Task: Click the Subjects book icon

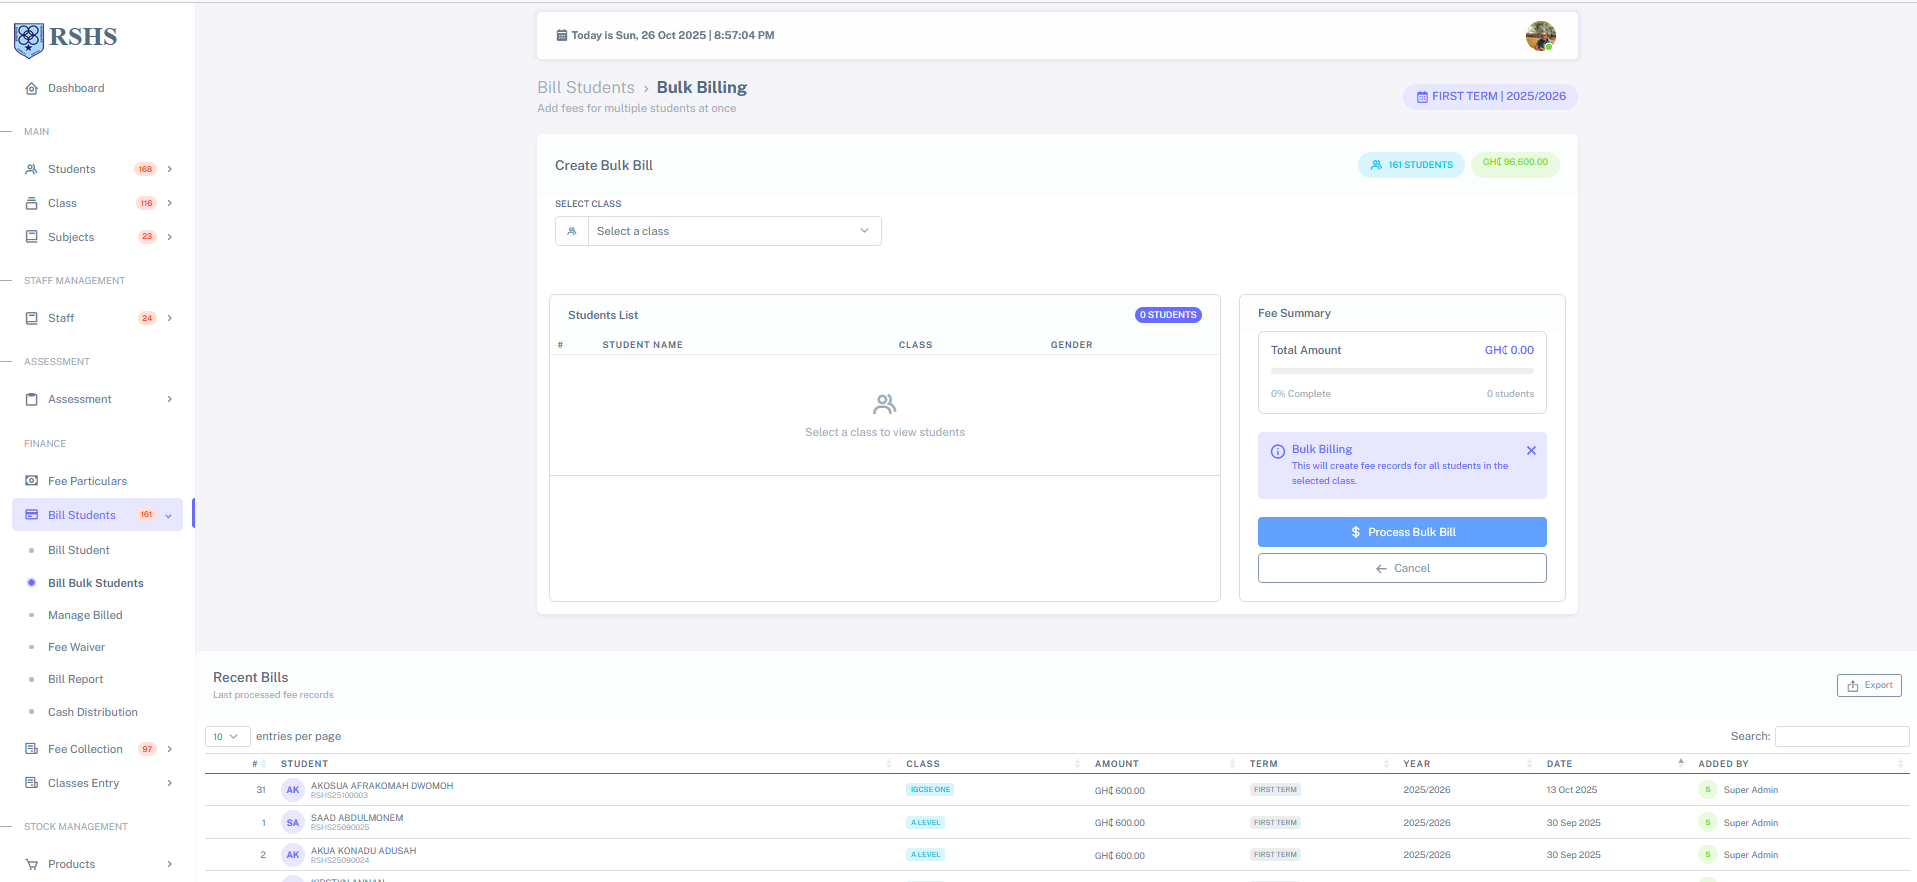Action: click(x=31, y=237)
